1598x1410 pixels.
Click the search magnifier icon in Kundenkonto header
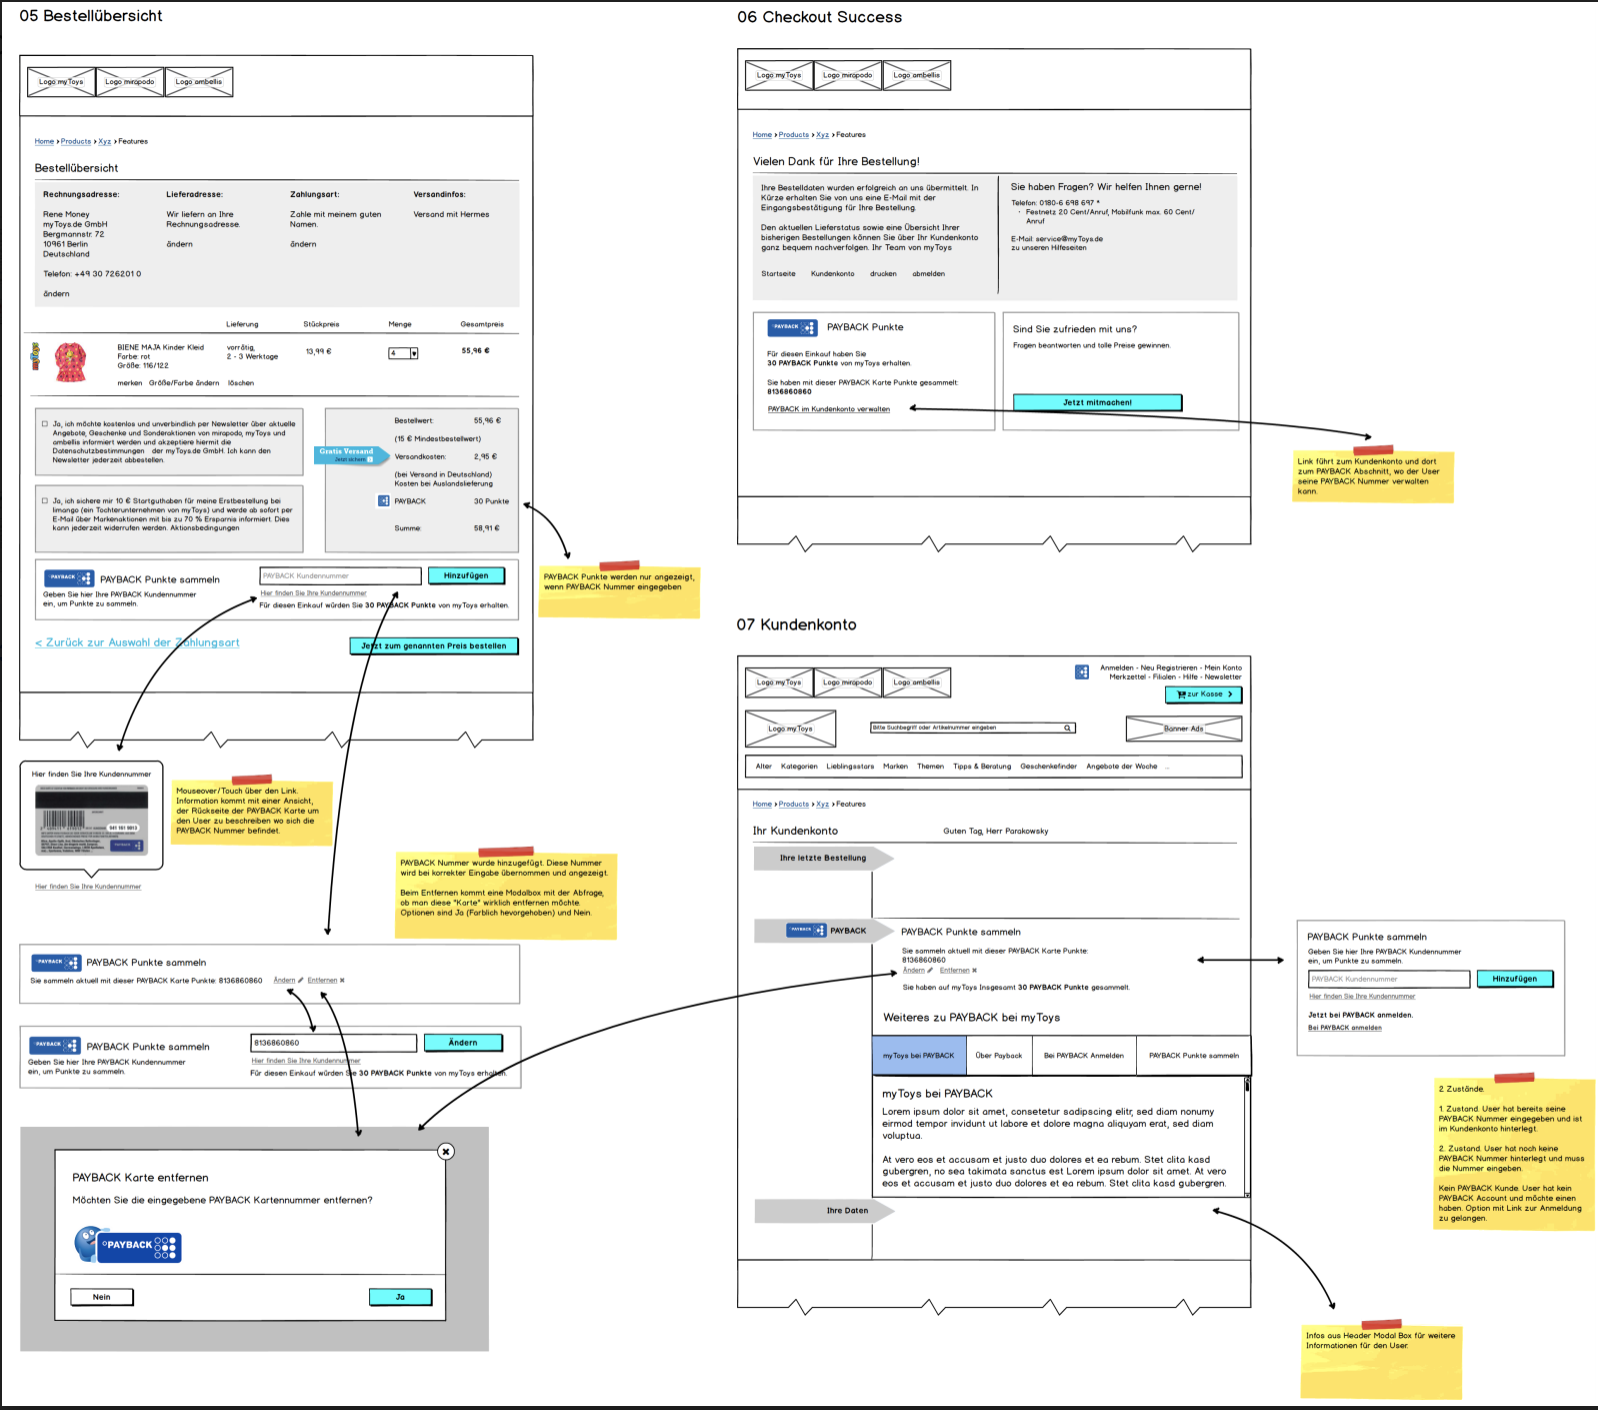pyautogui.click(x=1067, y=728)
